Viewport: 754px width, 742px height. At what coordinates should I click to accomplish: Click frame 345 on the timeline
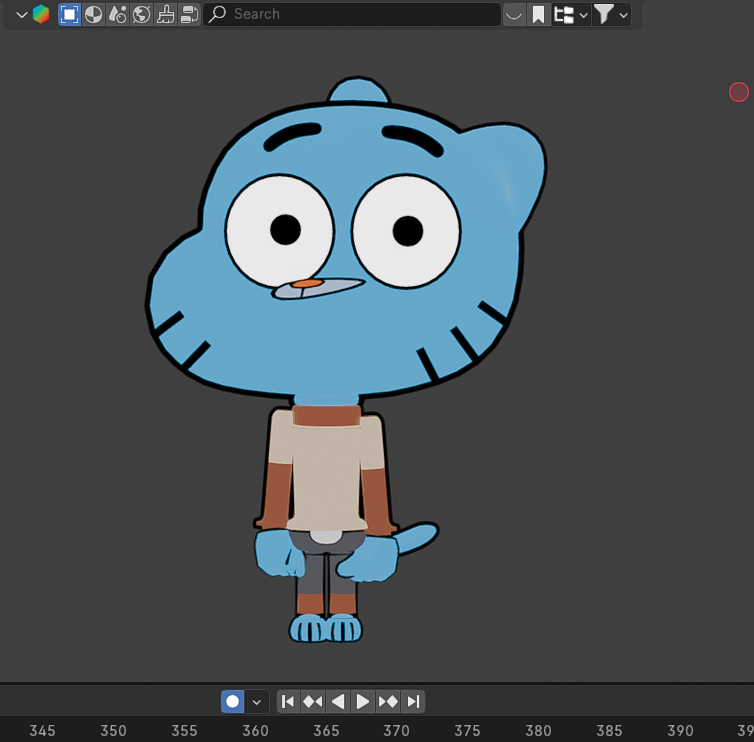42,730
